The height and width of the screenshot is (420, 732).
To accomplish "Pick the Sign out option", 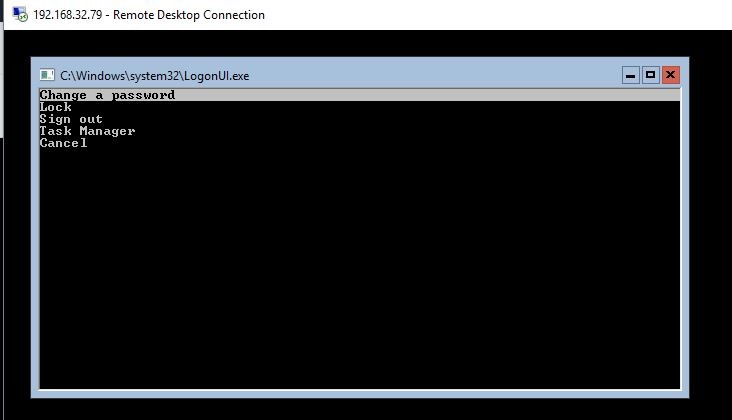I will tap(71, 119).
